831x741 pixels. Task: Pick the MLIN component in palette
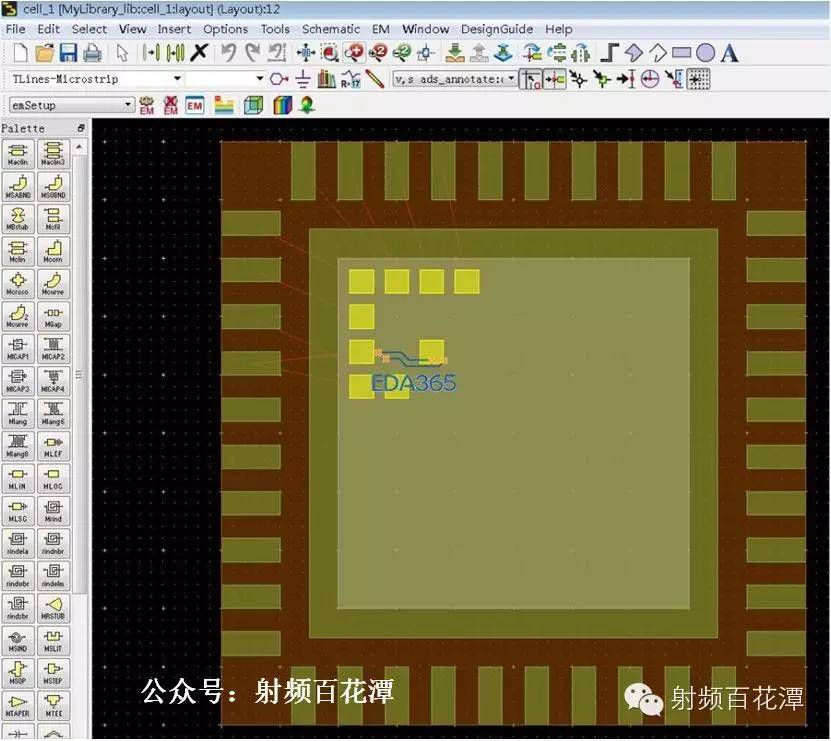point(18,479)
